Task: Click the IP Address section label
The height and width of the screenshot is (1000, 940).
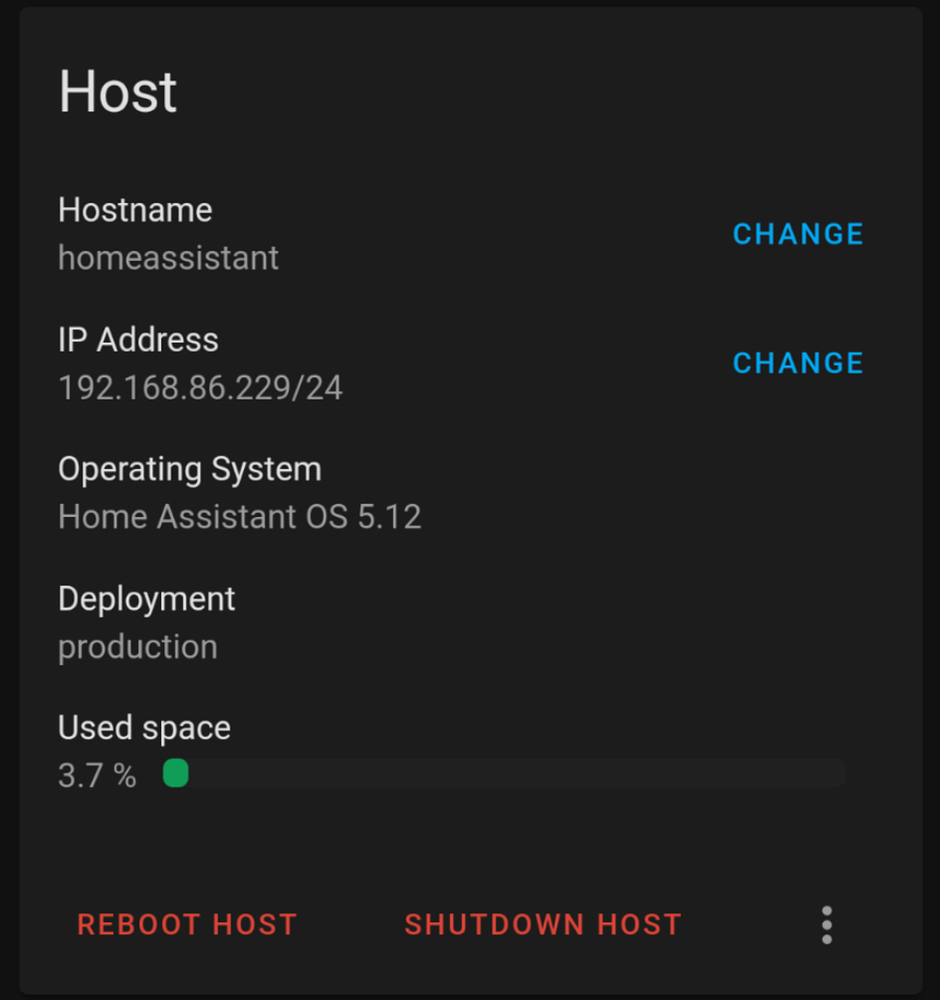Action: pos(138,340)
